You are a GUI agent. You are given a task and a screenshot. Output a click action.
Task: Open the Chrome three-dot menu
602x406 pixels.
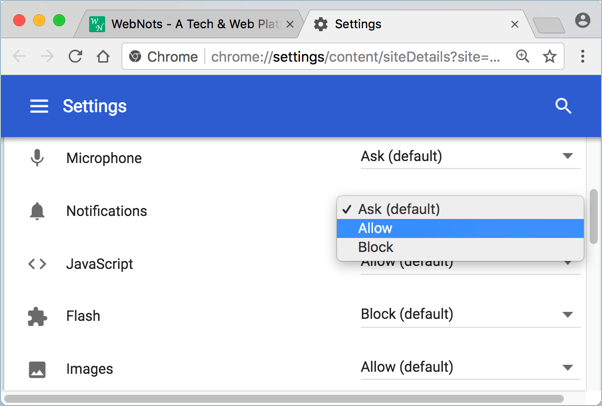583,57
